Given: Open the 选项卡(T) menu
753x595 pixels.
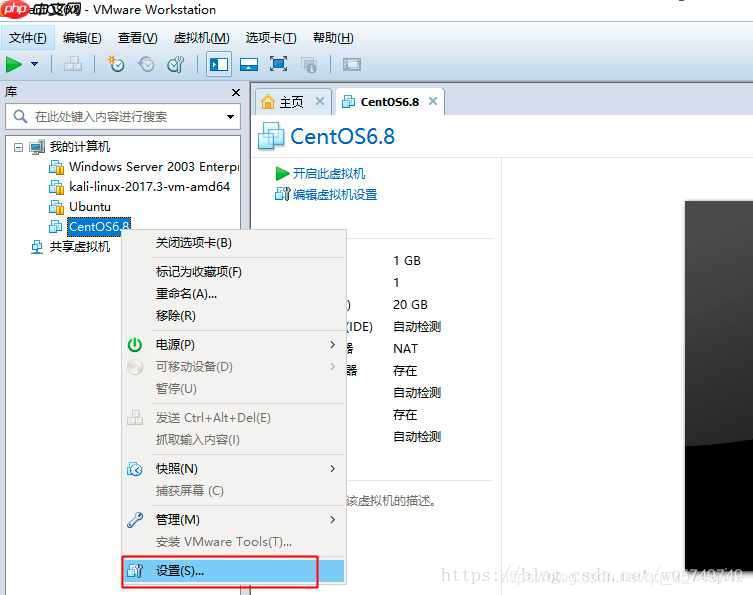Looking at the screenshot, I should [271, 38].
